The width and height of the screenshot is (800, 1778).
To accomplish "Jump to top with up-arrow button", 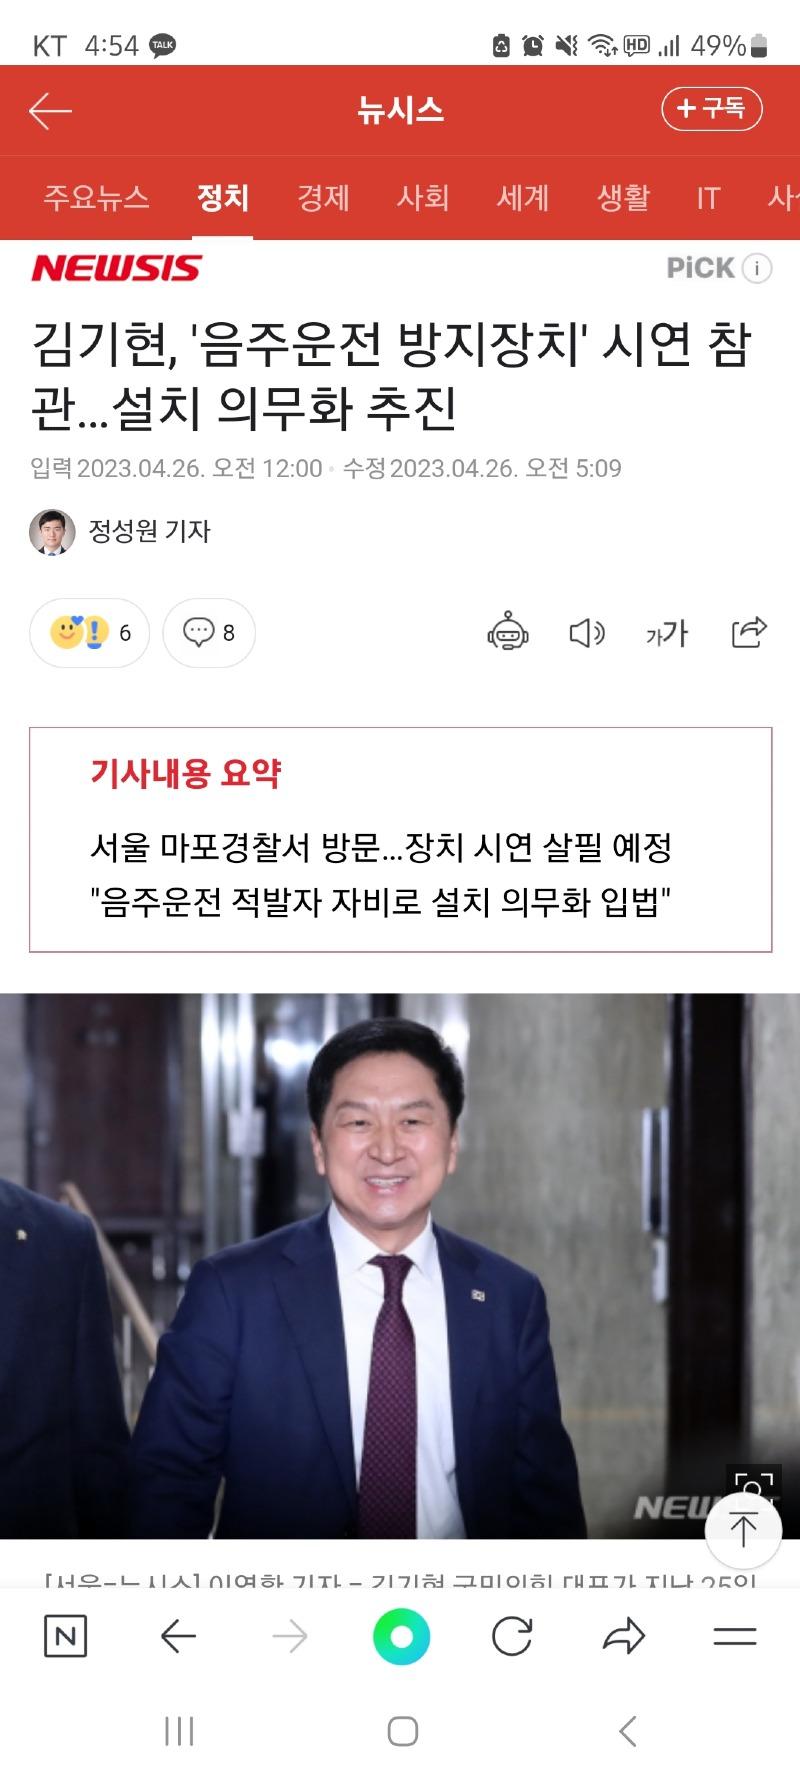I will (743, 1530).
